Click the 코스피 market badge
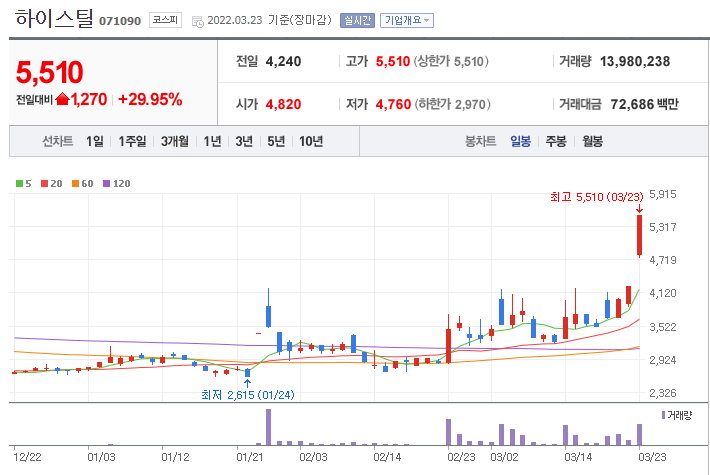Viewport: 710px width, 475px height. (165, 20)
